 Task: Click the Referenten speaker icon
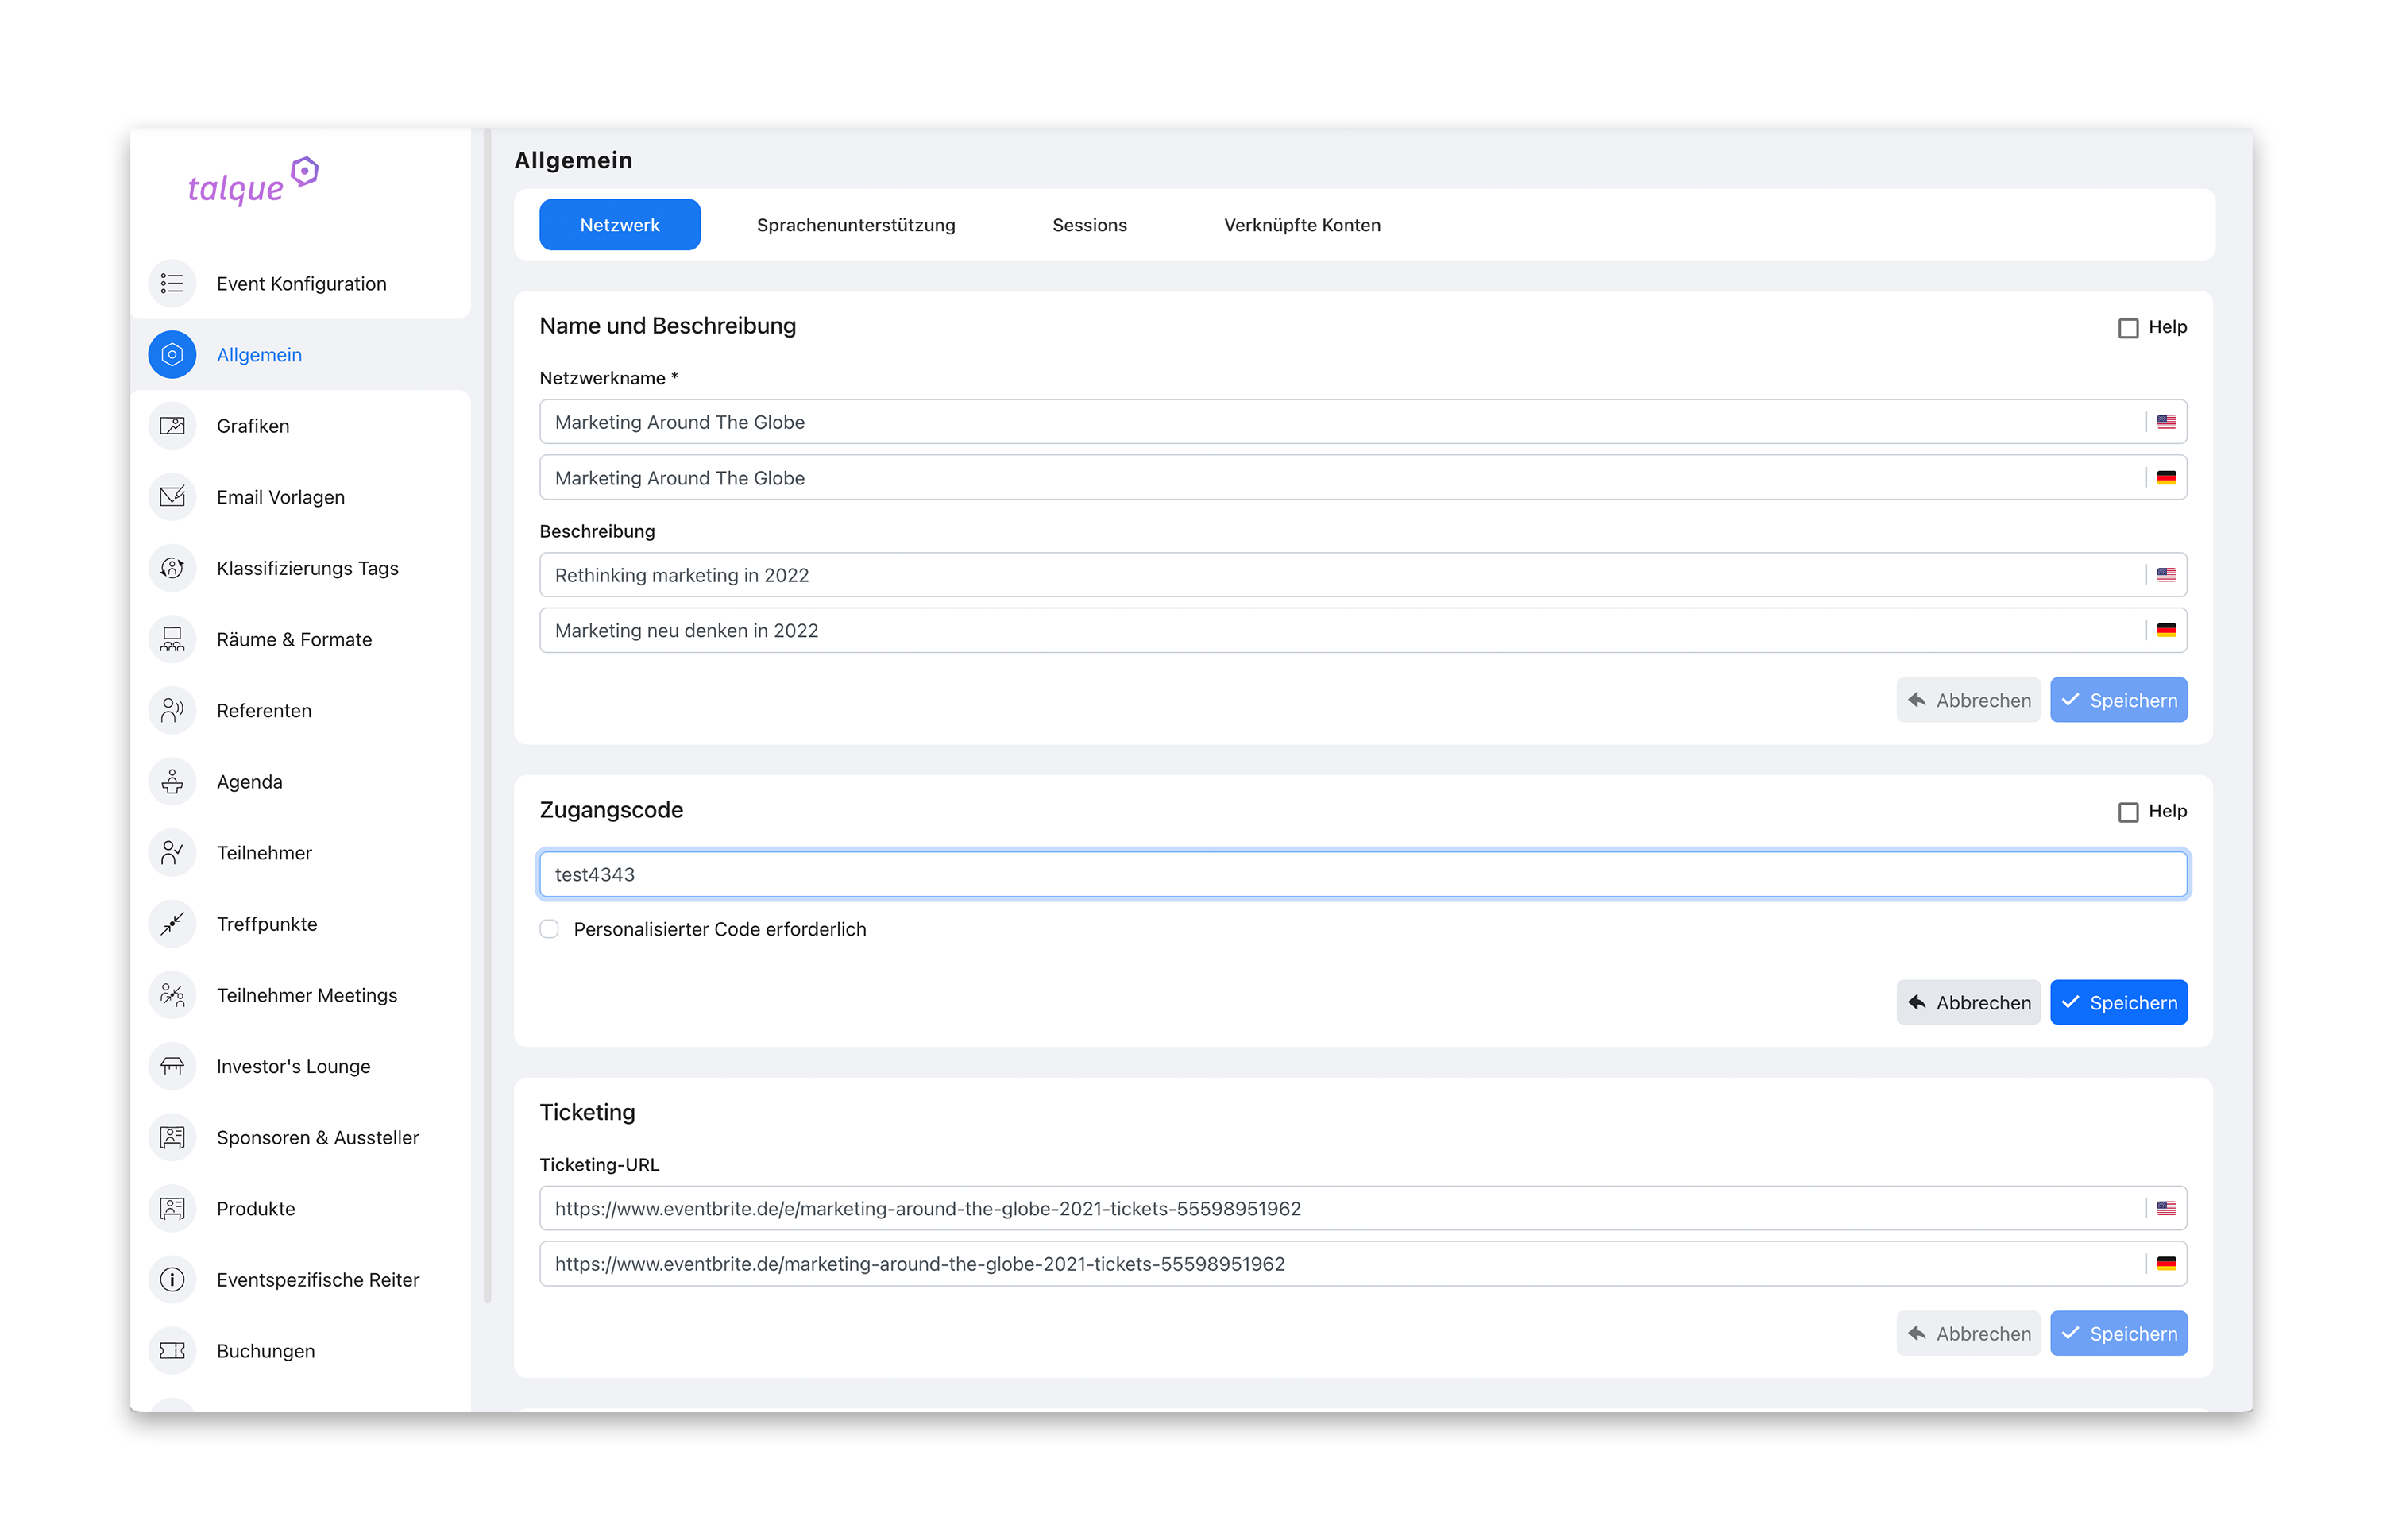tap(172, 710)
